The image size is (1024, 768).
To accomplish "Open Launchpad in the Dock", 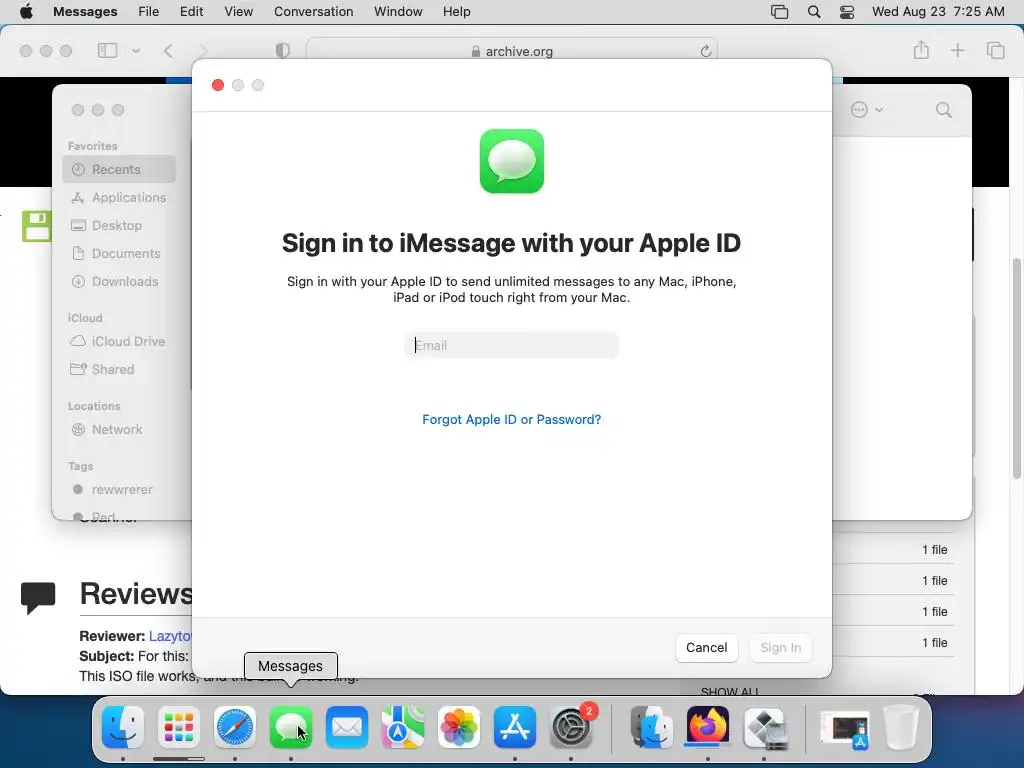I will pyautogui.click(x=179, y=727).
